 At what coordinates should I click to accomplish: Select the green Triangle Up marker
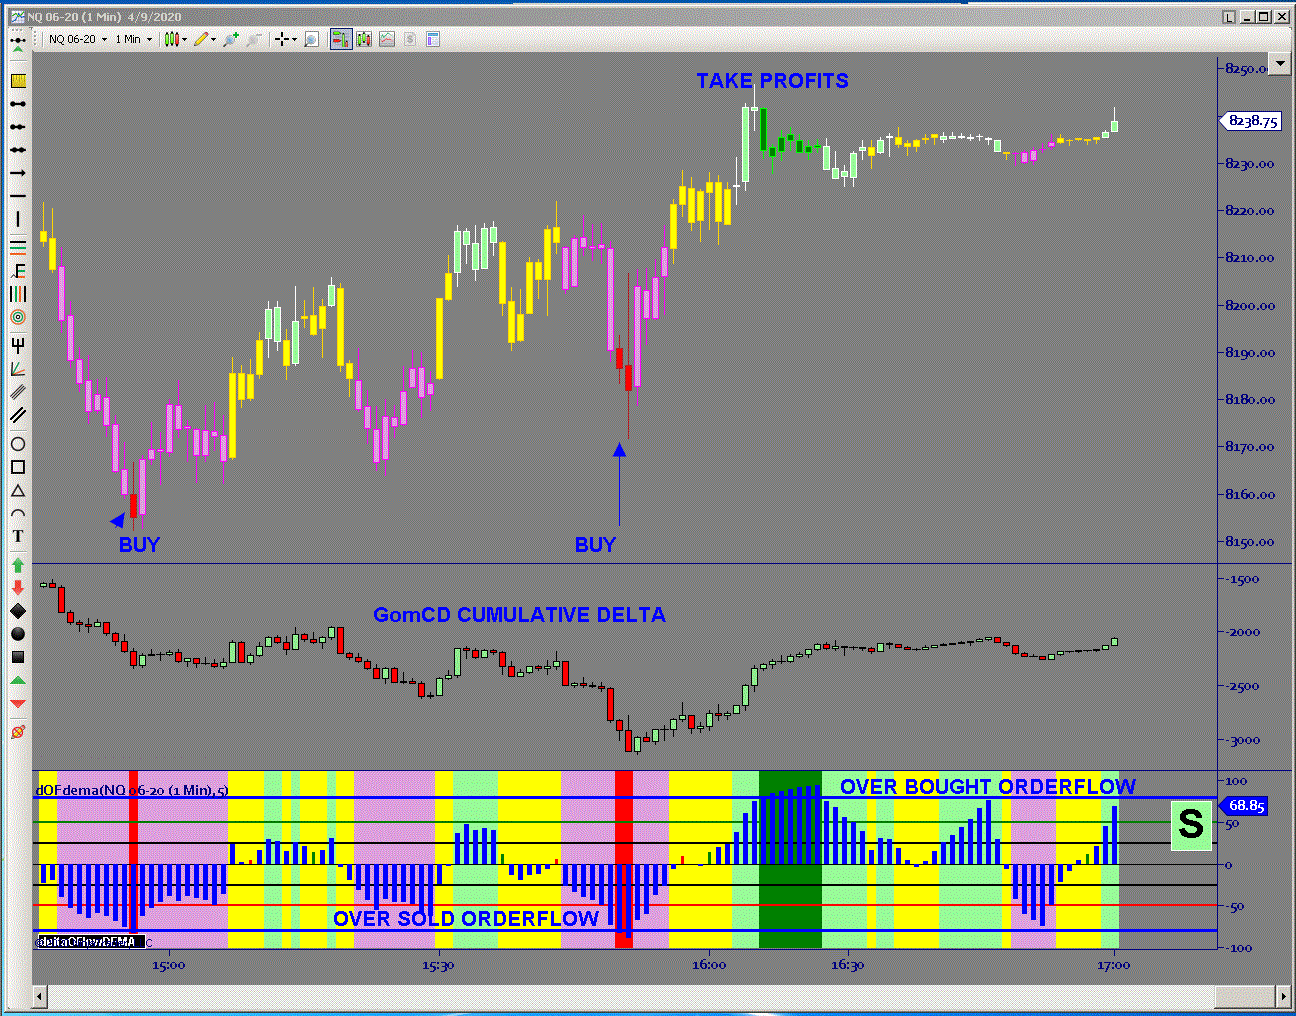[18, 681]
